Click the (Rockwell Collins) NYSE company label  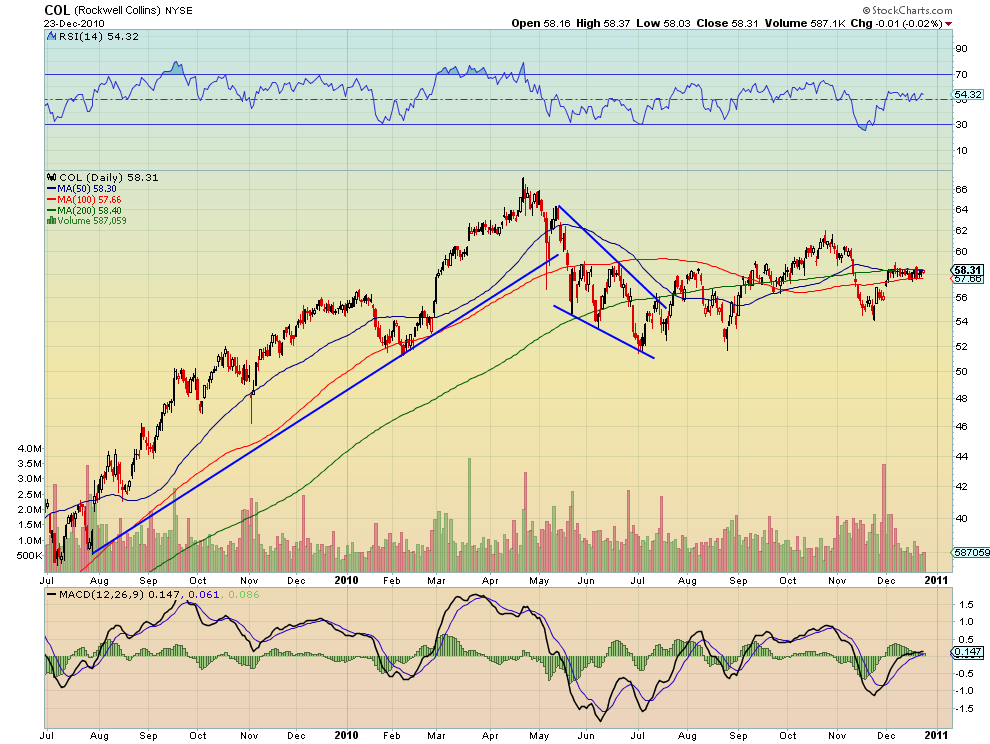133,11
